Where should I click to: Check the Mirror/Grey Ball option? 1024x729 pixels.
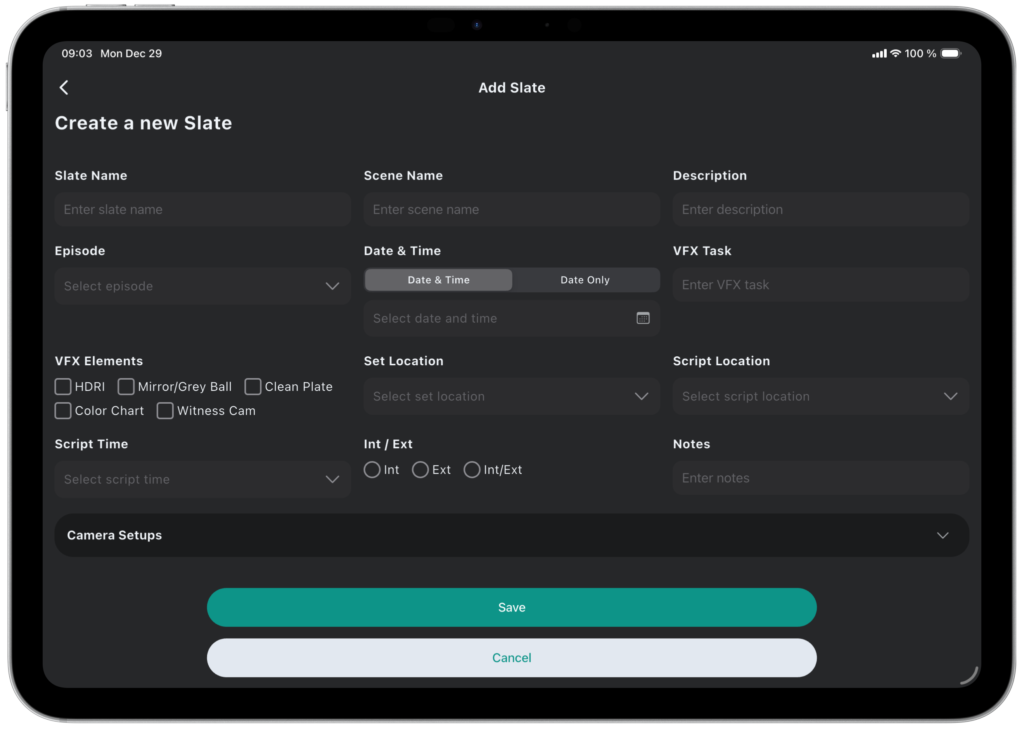126,387
